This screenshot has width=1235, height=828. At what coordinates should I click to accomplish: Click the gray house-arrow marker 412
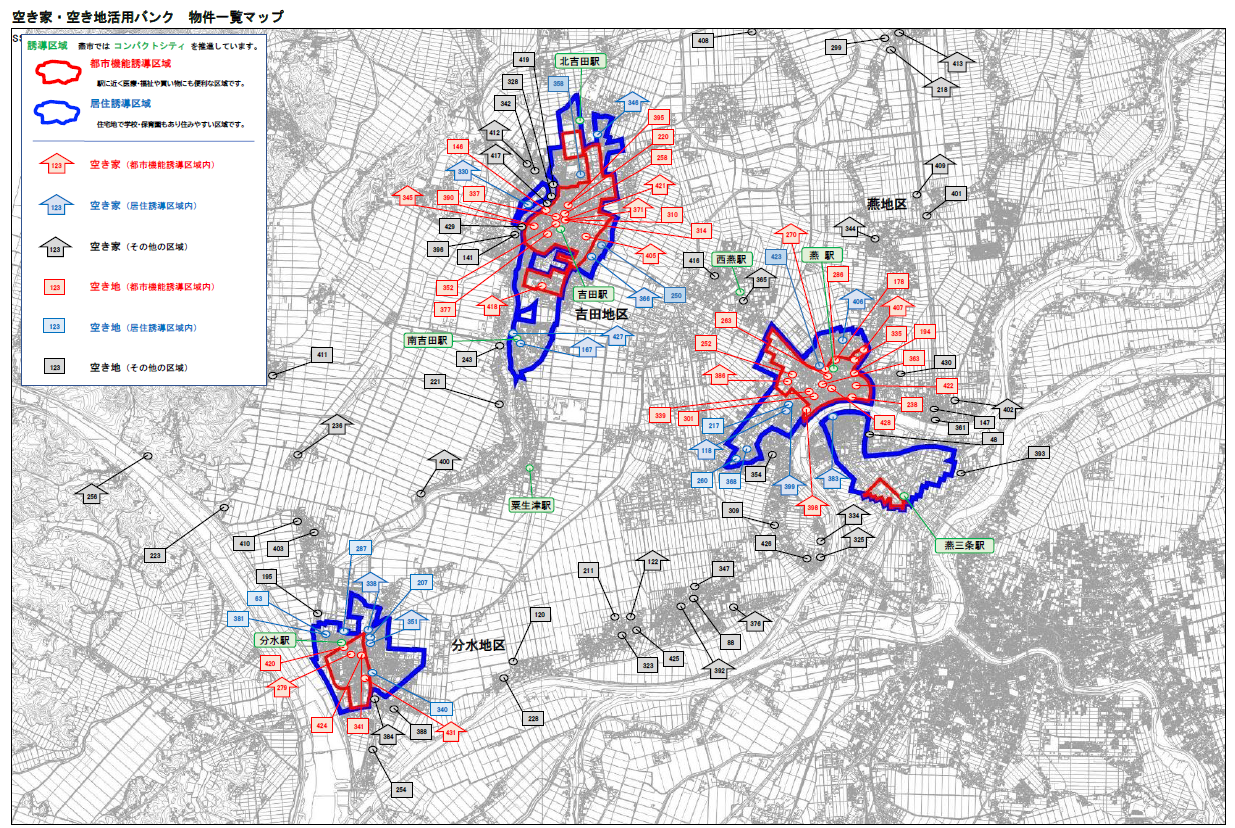click(494, 131)
